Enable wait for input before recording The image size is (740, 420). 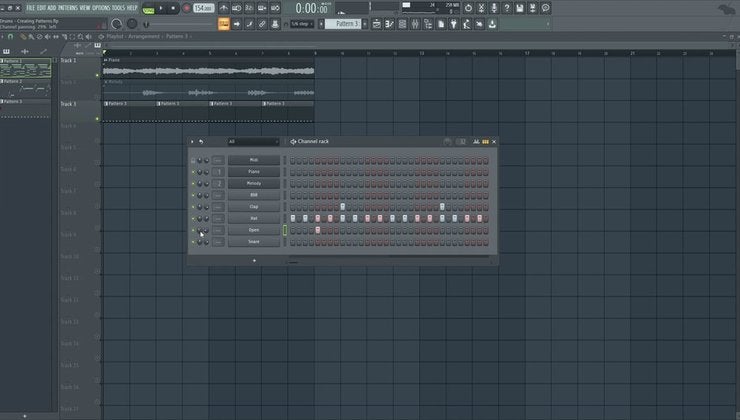236,8
